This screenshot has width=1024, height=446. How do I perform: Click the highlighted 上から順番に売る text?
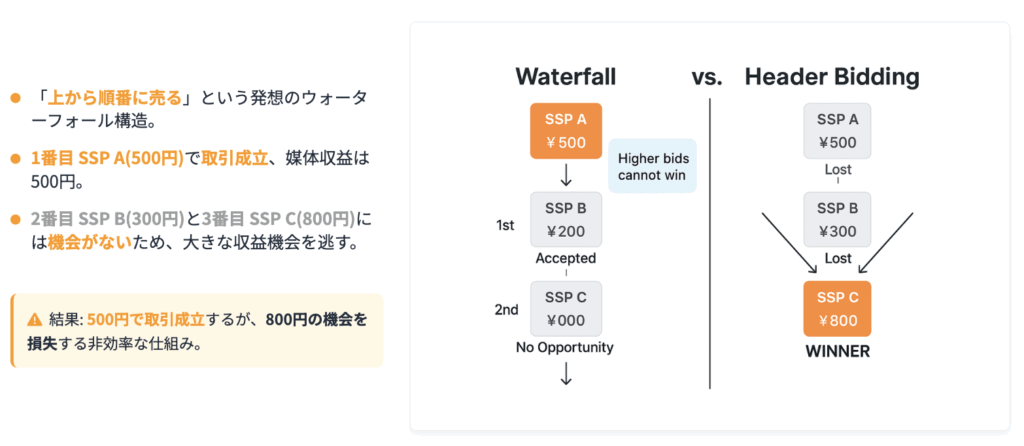pos(115,98)
